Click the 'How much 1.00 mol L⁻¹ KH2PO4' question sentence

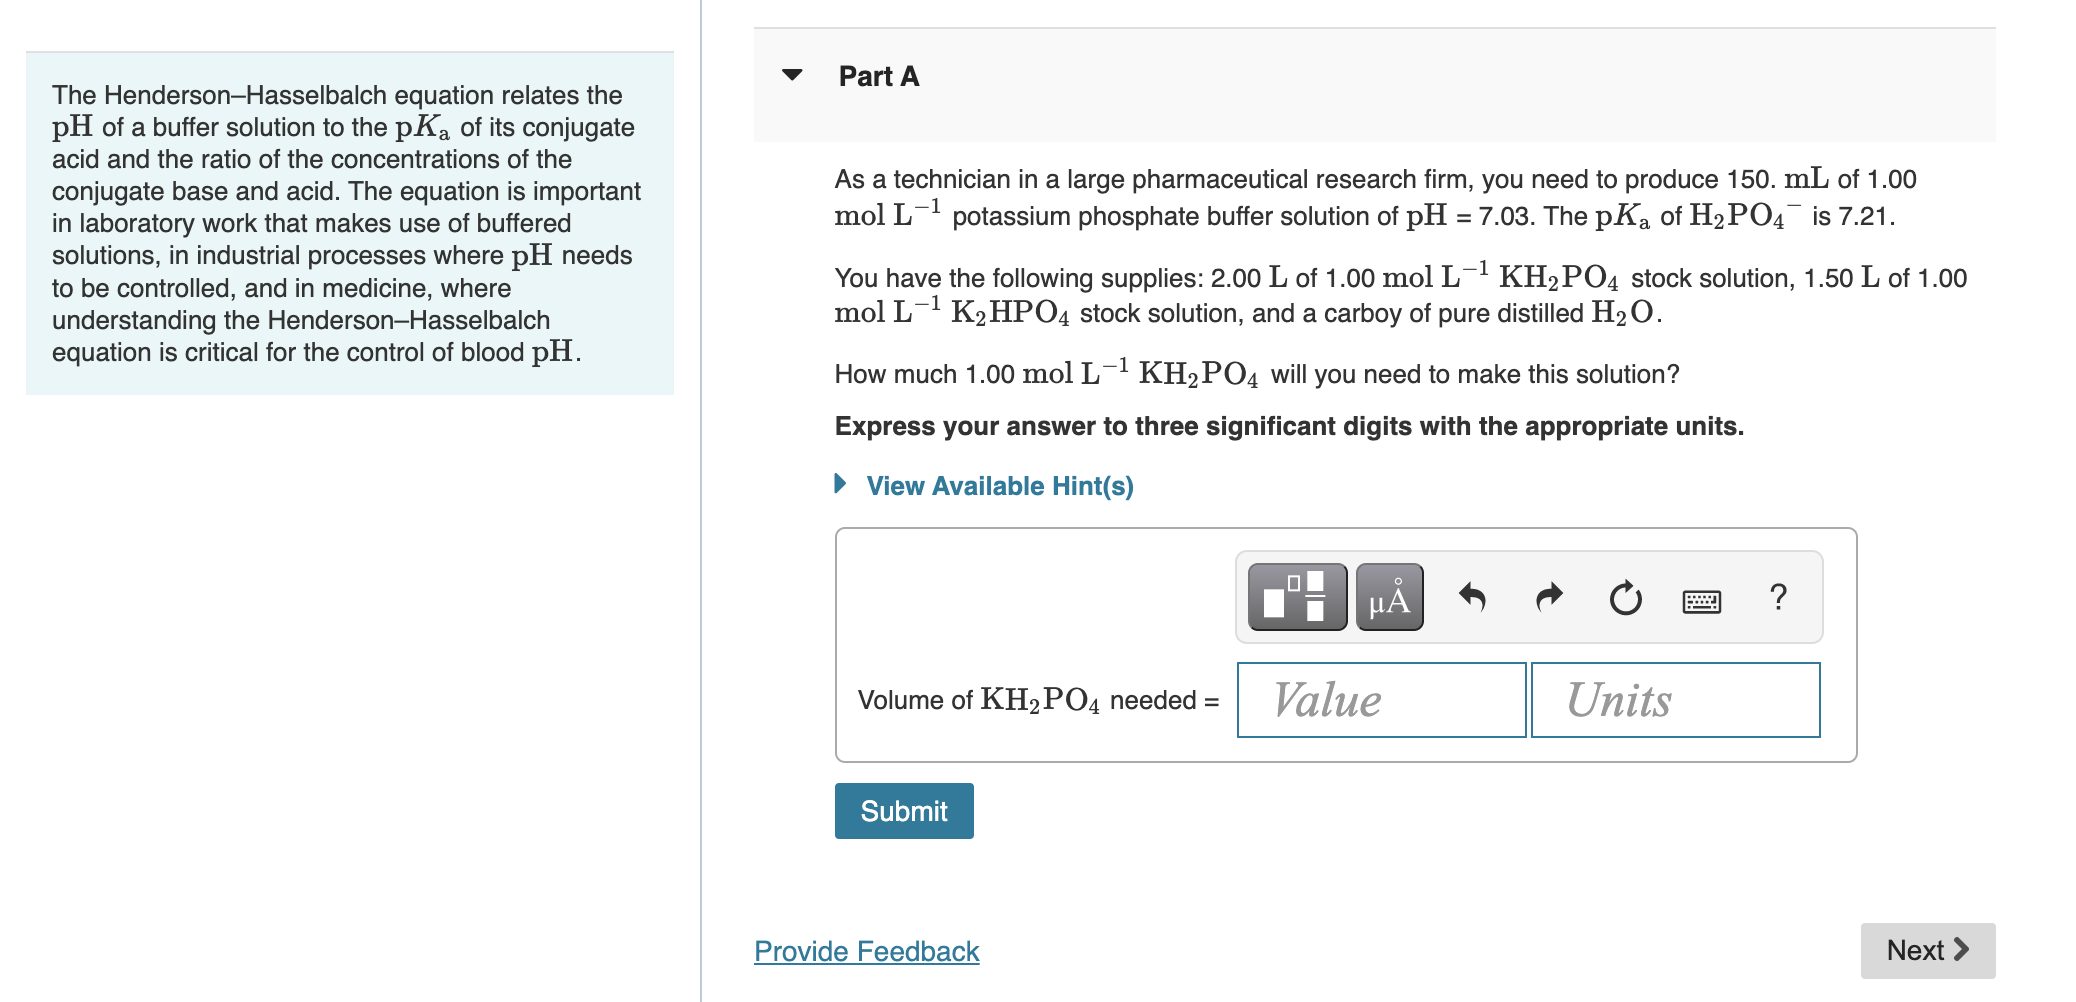click(x=1256, y=373)
